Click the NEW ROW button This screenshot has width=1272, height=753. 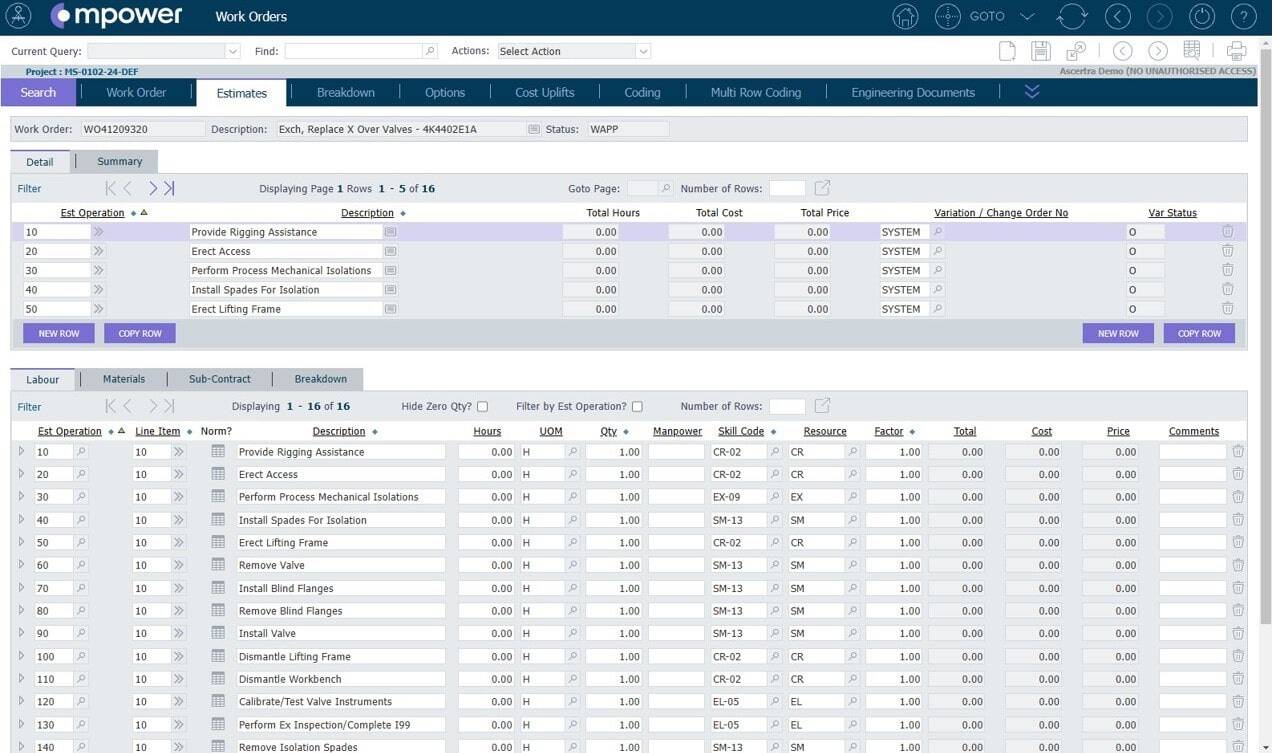tap(57, 332)
